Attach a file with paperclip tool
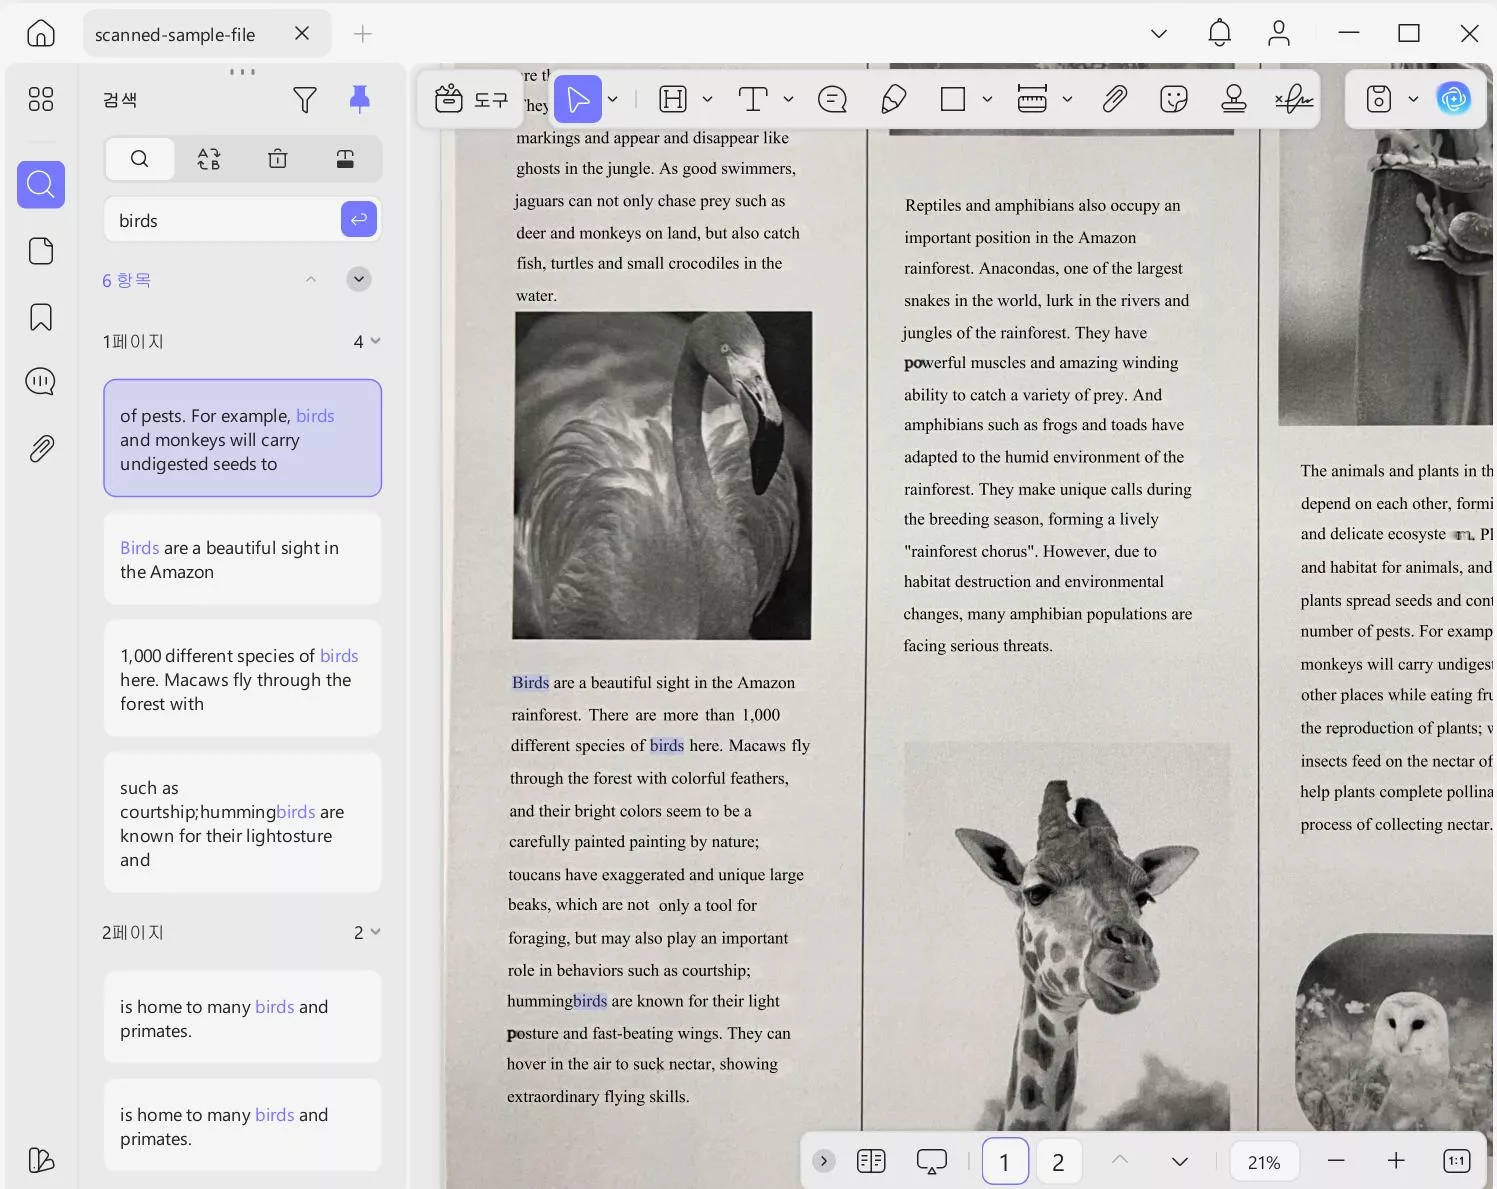 click(x=1115, y=99)
